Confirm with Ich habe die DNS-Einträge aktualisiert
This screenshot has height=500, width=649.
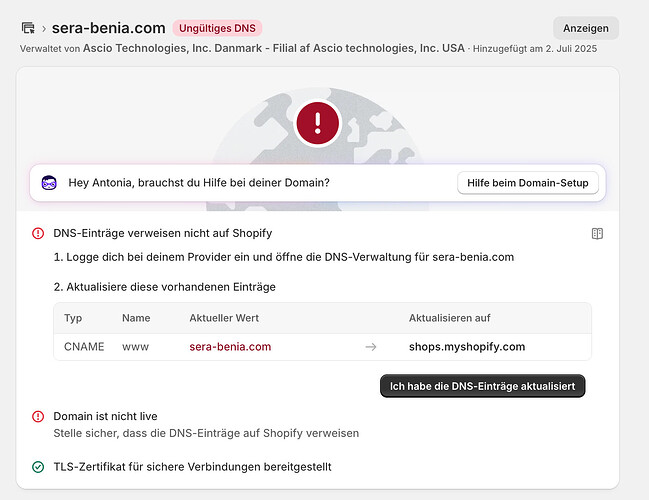(482, 386)
